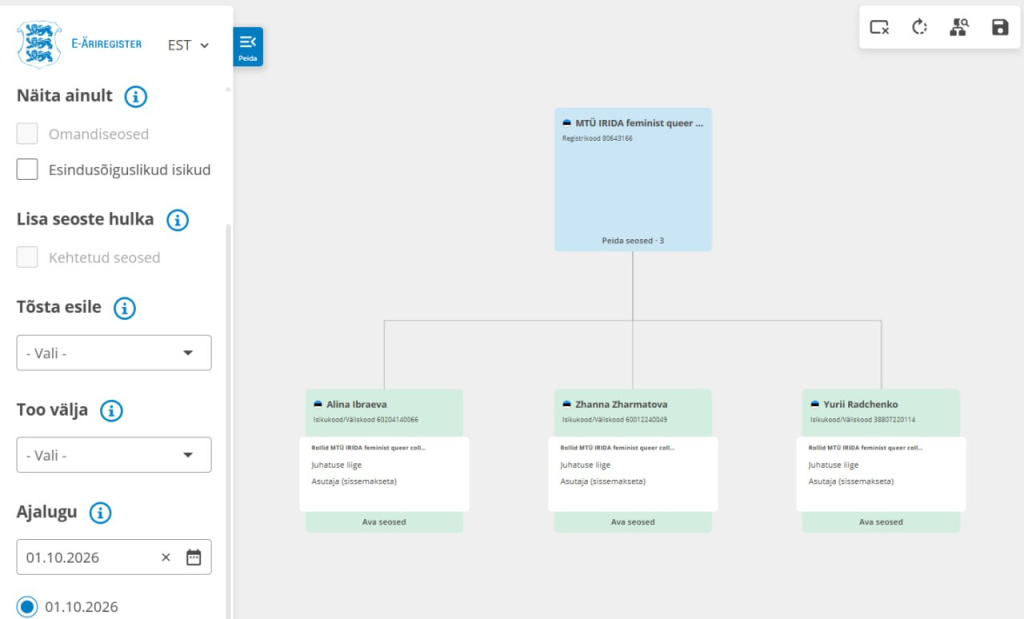Click Isikukood/Välskood 60204140066 text
The image size is (1024, 619).
pyautogui.click(x=366, y=420)
